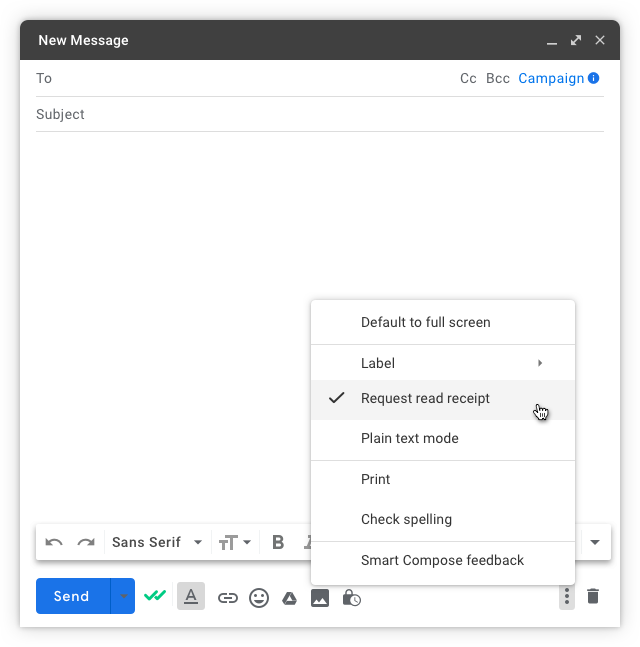640x647 pixels.
Task: Toggle confidential mode lock-clock icon
Action: [351, 597]
